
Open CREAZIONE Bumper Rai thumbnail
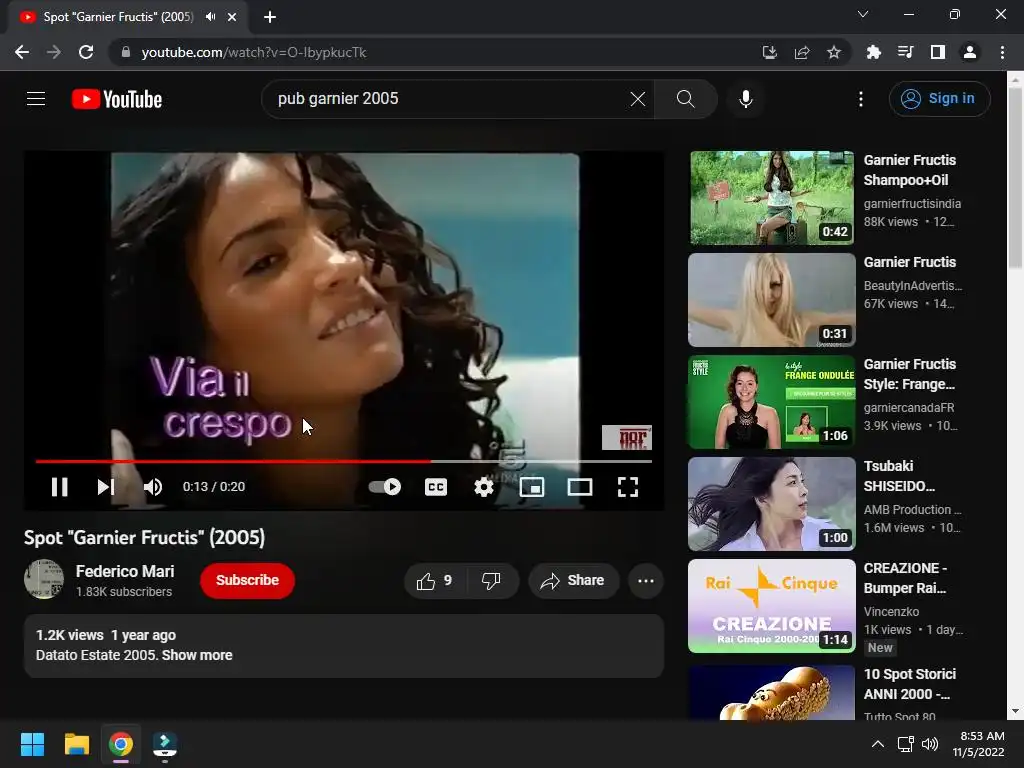coord(772,605)
